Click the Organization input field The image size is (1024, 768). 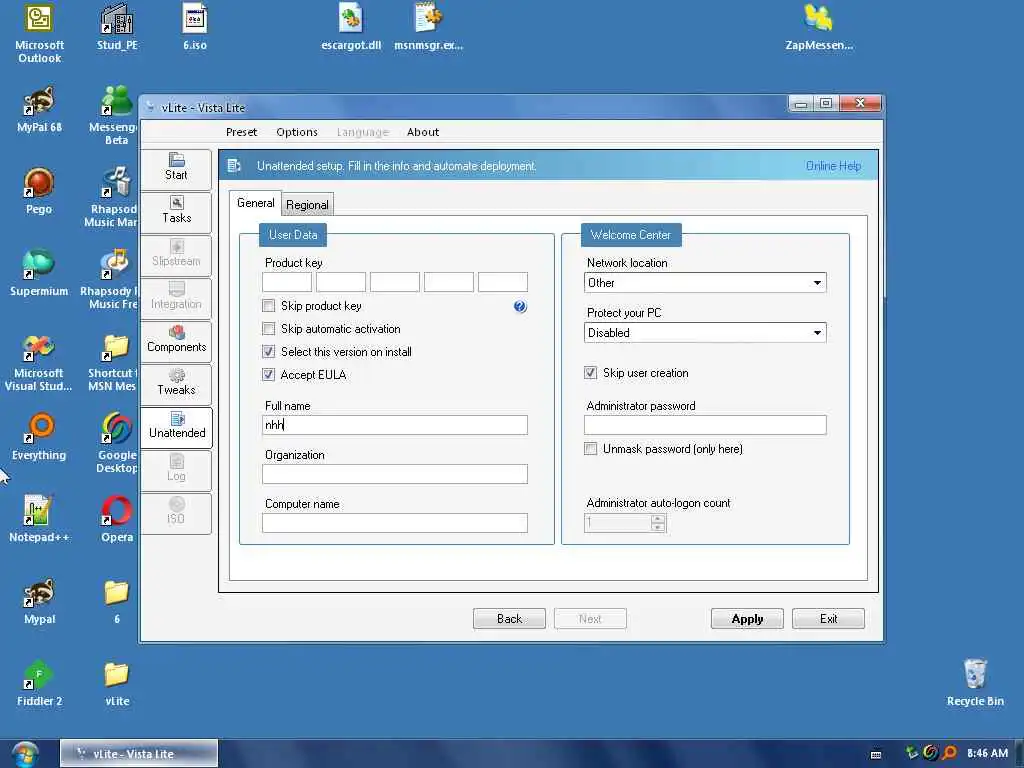pos(394,474)
